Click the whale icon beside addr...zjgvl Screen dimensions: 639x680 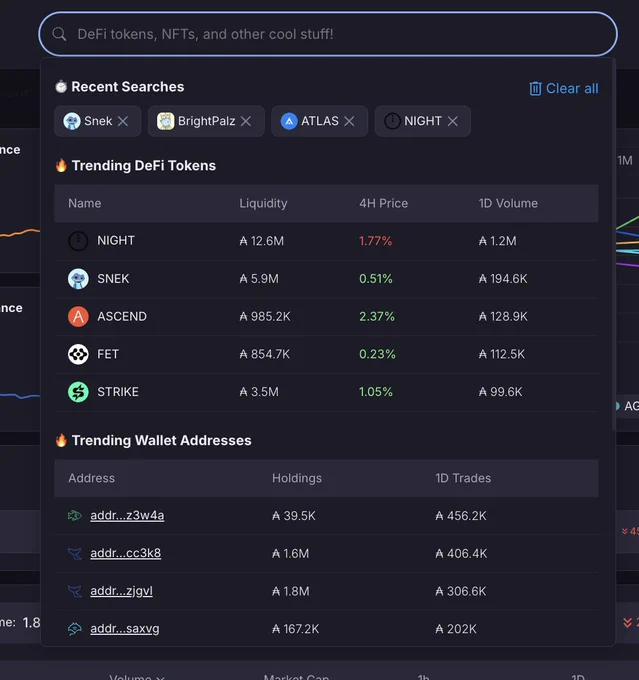(75, 591)
